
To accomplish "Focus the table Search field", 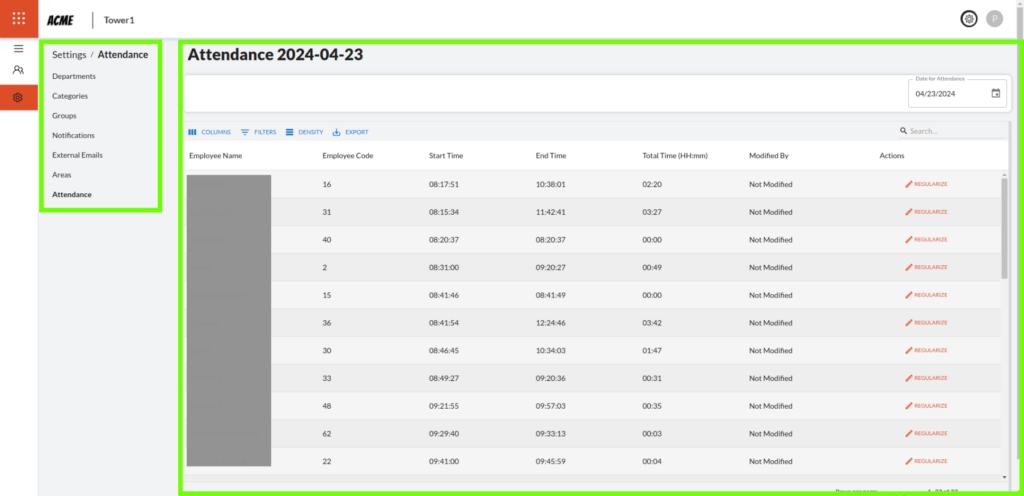I will click(950, 131).
